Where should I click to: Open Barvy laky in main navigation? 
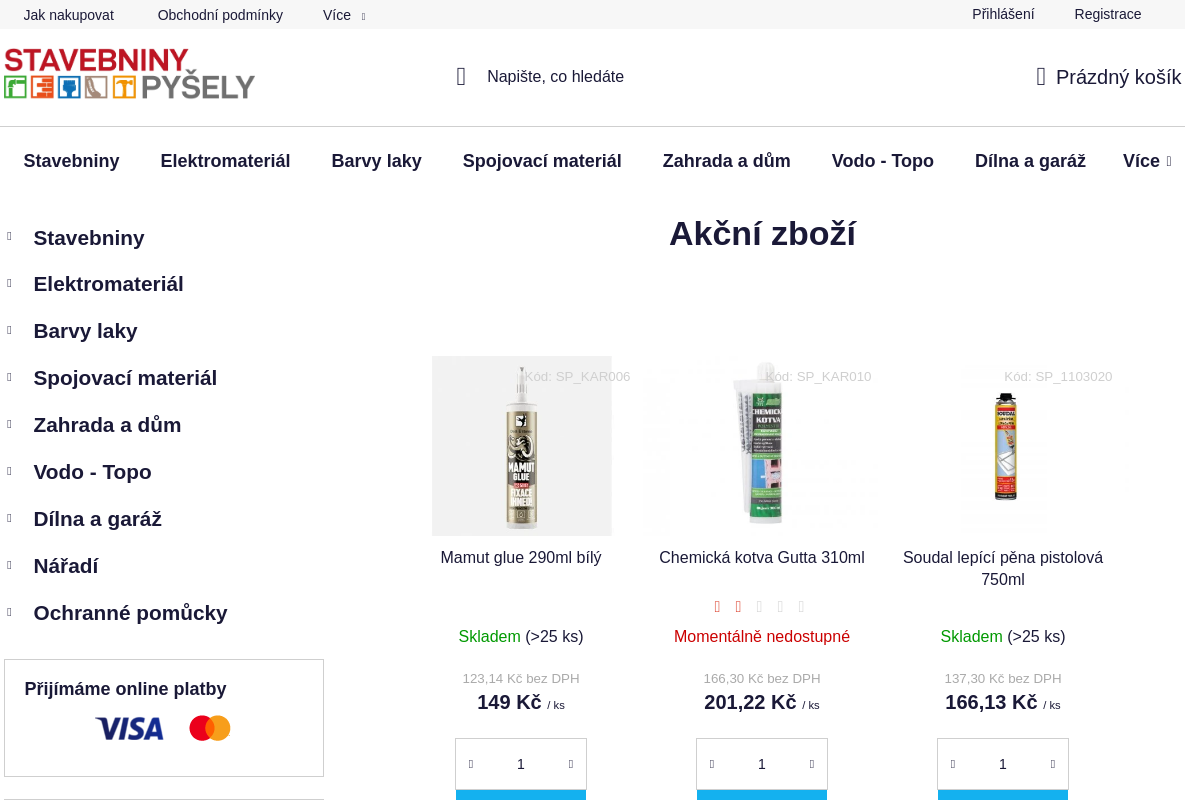(x=376, y=161)
